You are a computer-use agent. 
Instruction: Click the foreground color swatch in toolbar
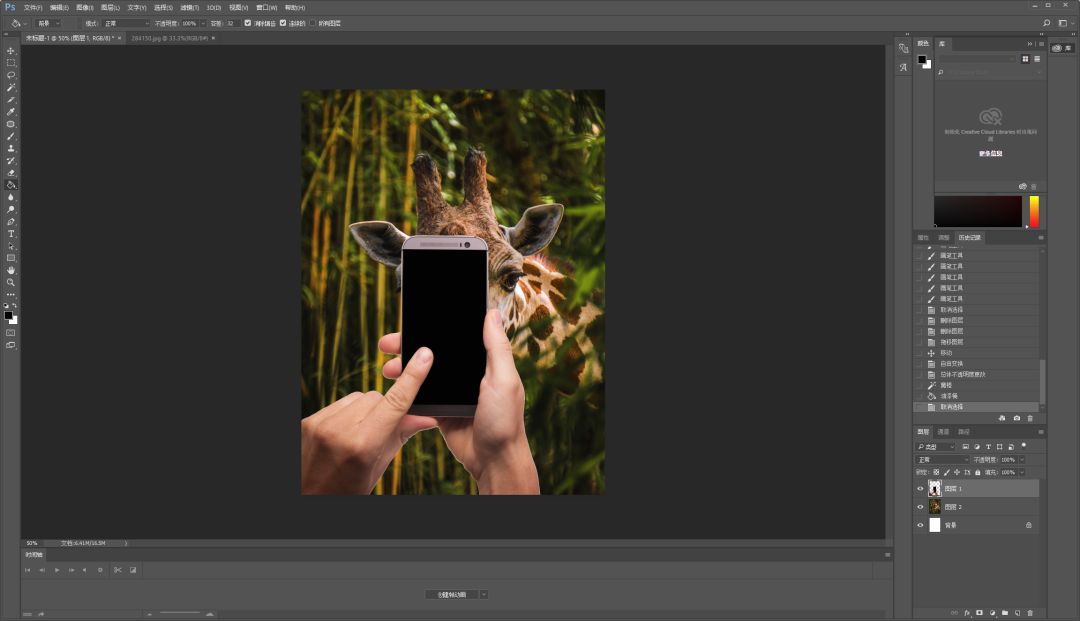click(x=9, y=315)
